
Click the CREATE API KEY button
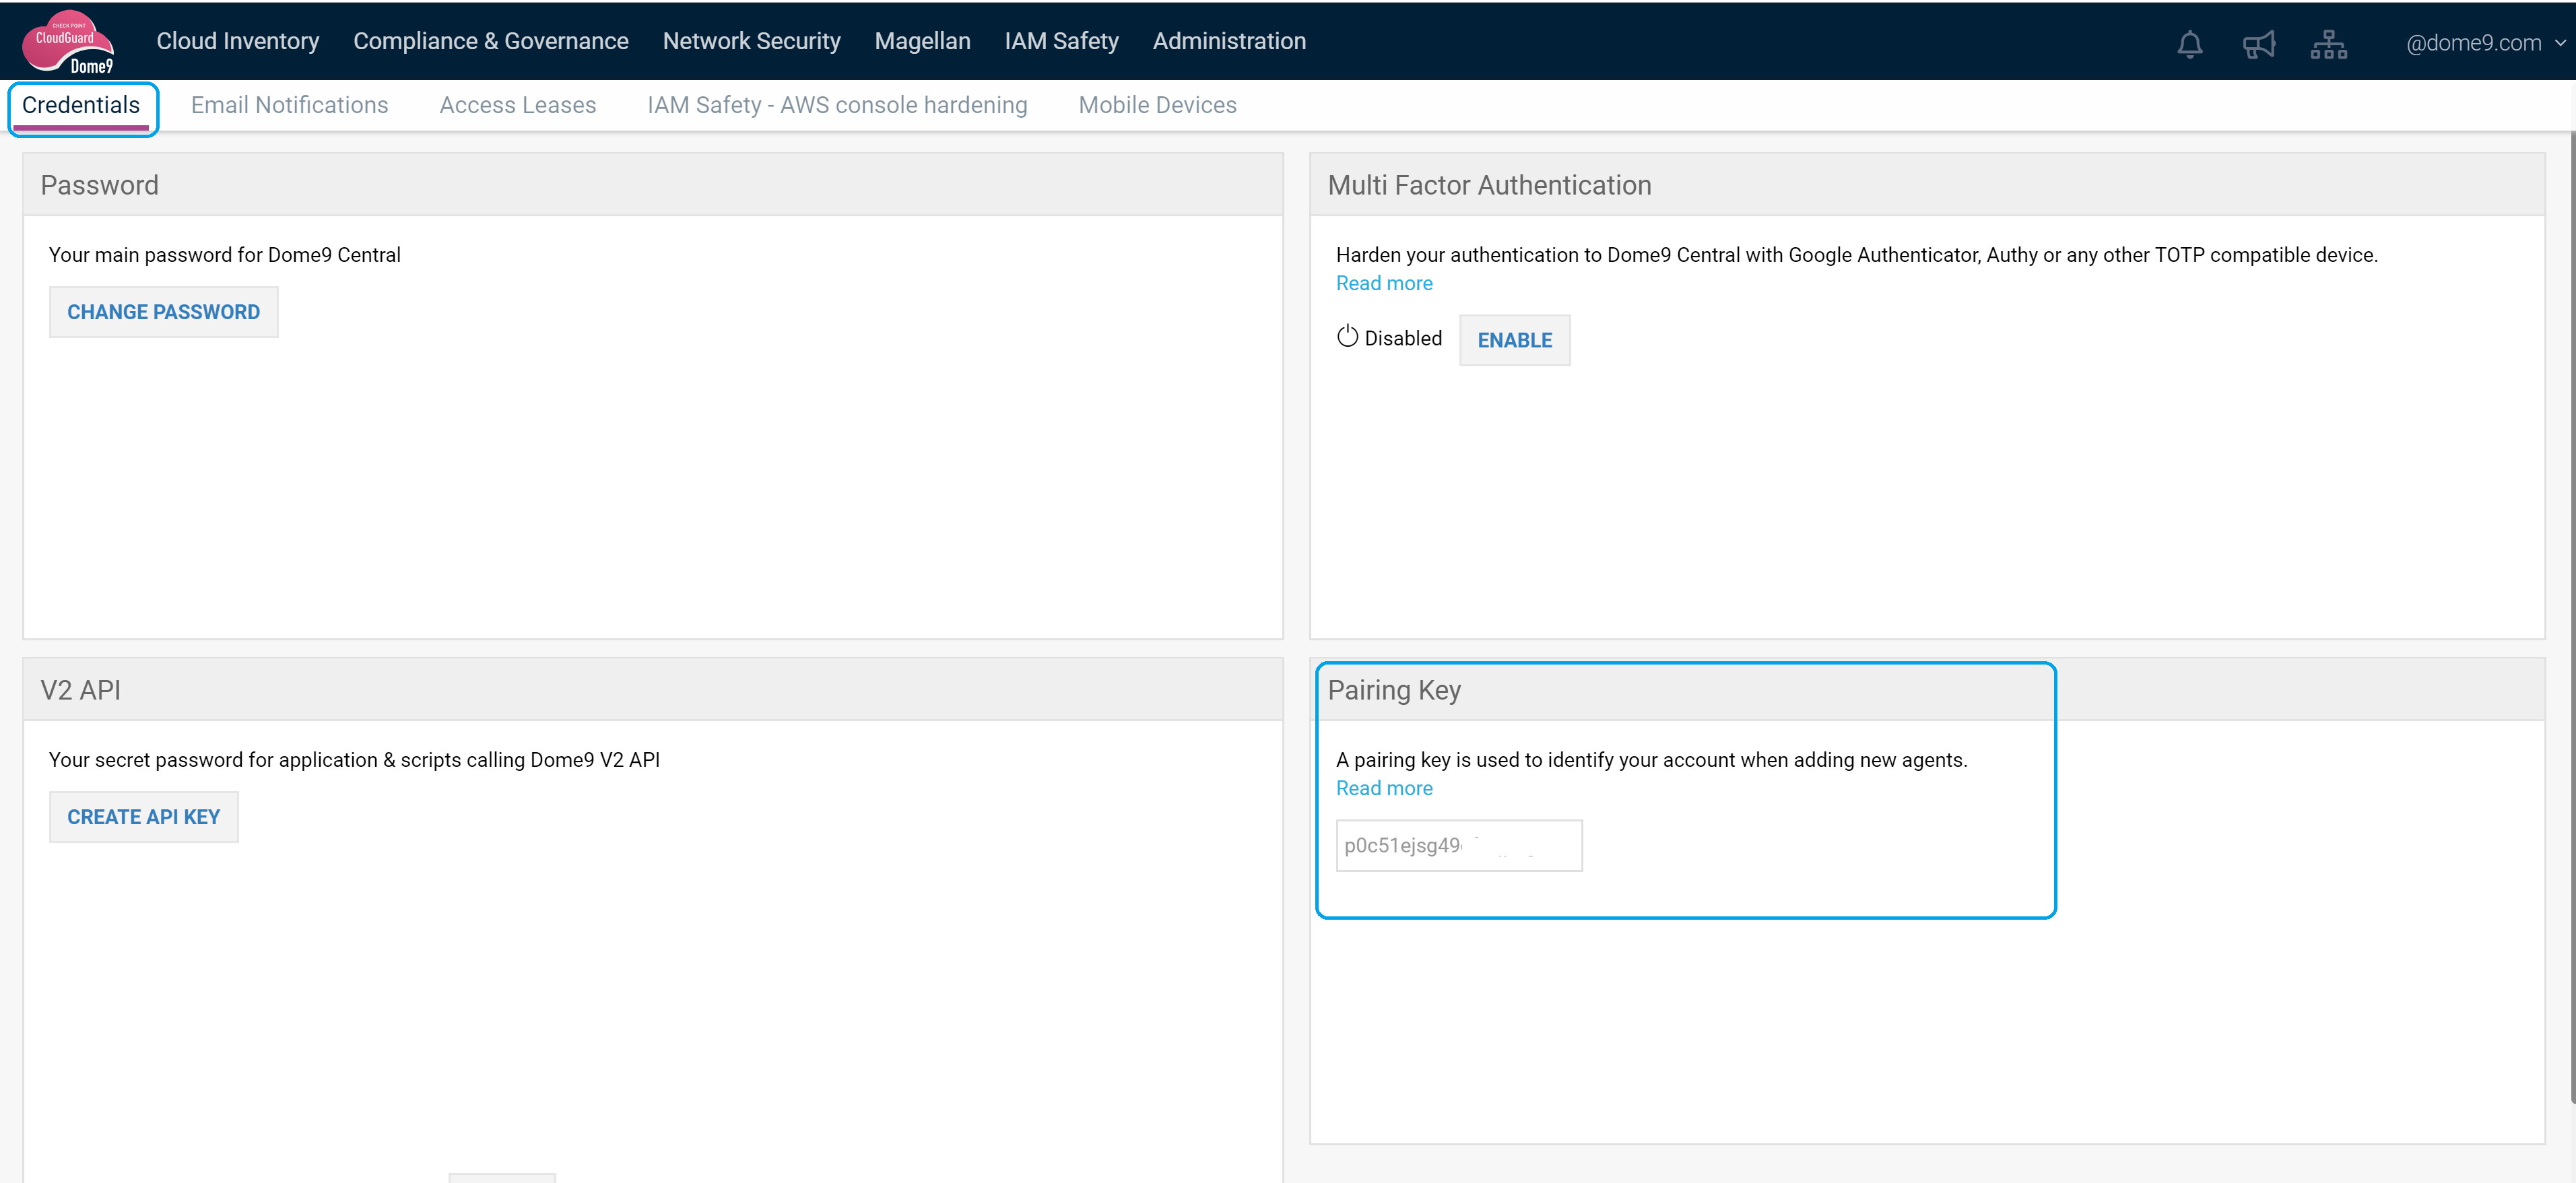(x=143, y=817)
